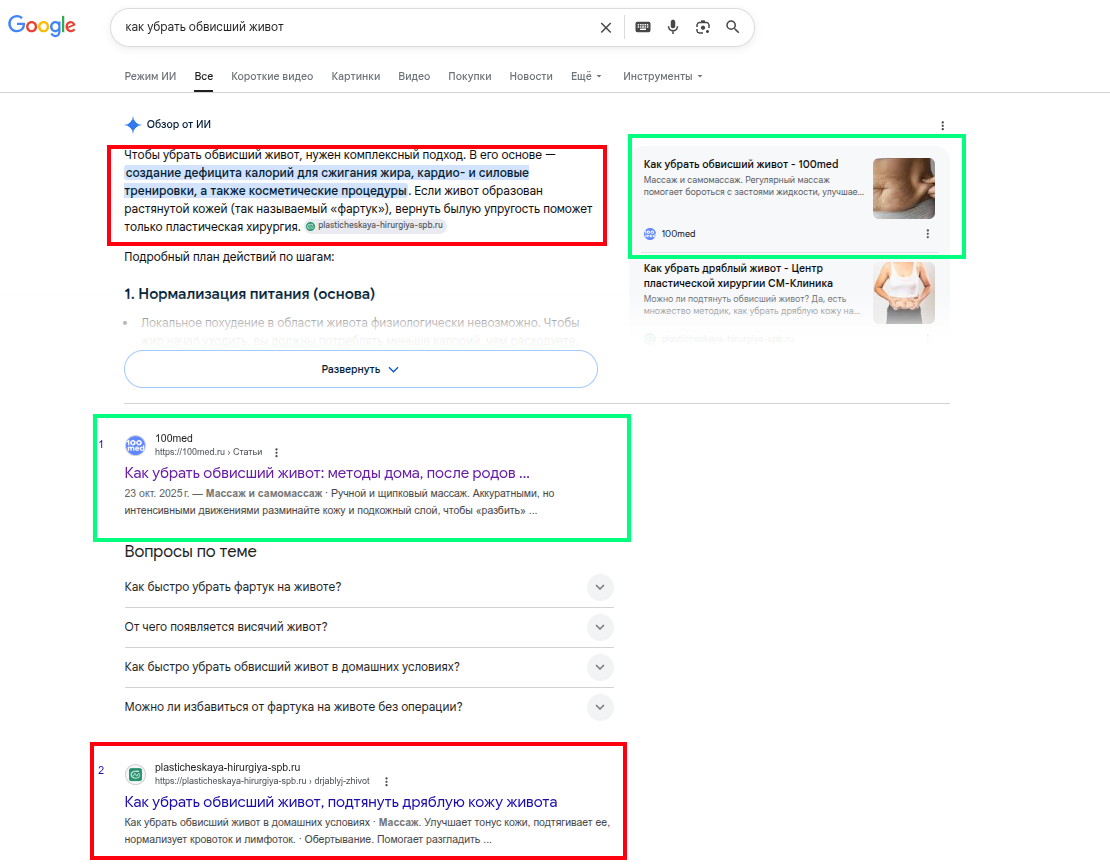Expand question 'Как быстро убрать фартук на животе?'
1110x866 pixels.
tap(369, 587)
